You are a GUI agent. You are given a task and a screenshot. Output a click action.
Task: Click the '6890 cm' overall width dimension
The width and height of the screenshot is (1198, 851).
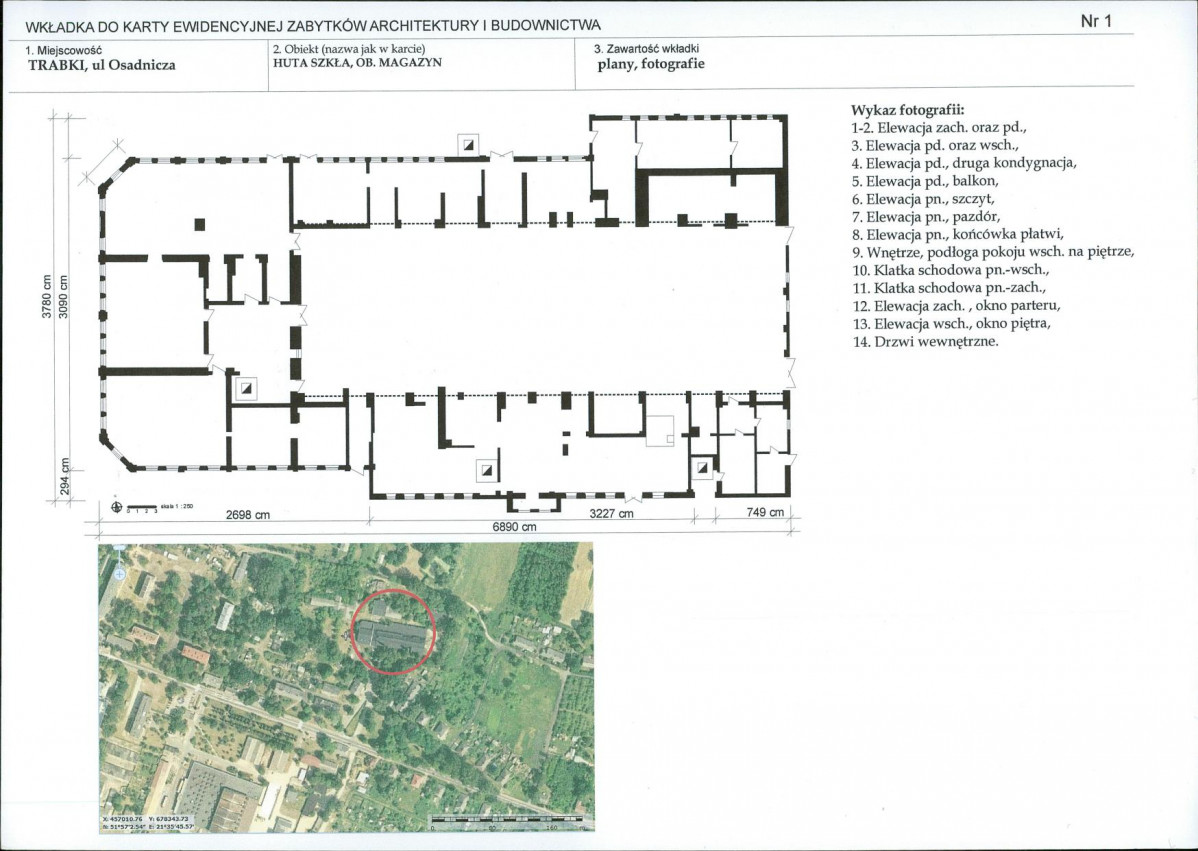click(515, 526)
